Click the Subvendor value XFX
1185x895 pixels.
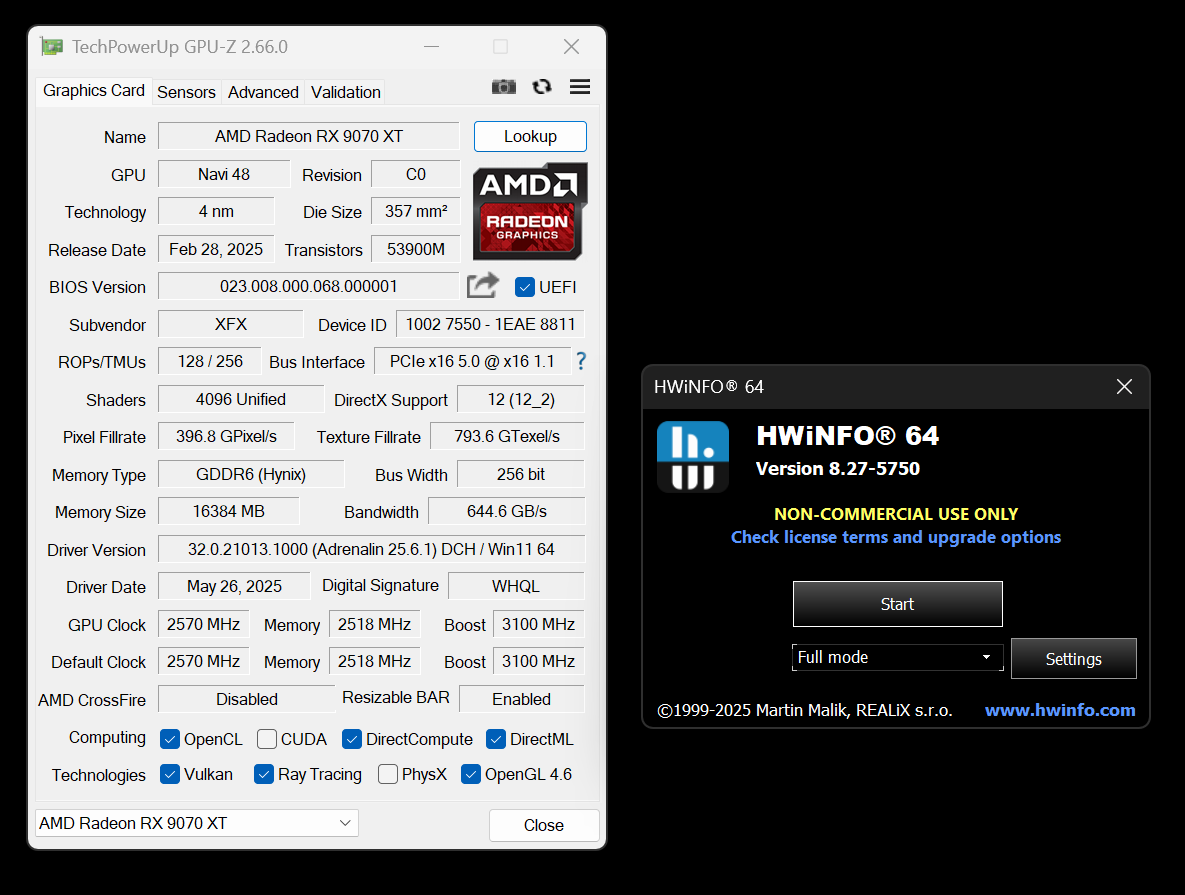[x=231, y=324]
